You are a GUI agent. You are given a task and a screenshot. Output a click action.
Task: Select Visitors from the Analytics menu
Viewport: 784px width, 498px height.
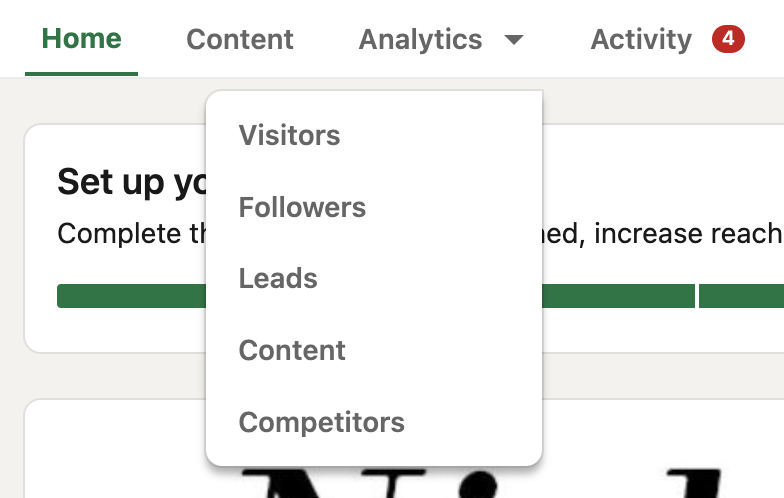coord(290,135)
